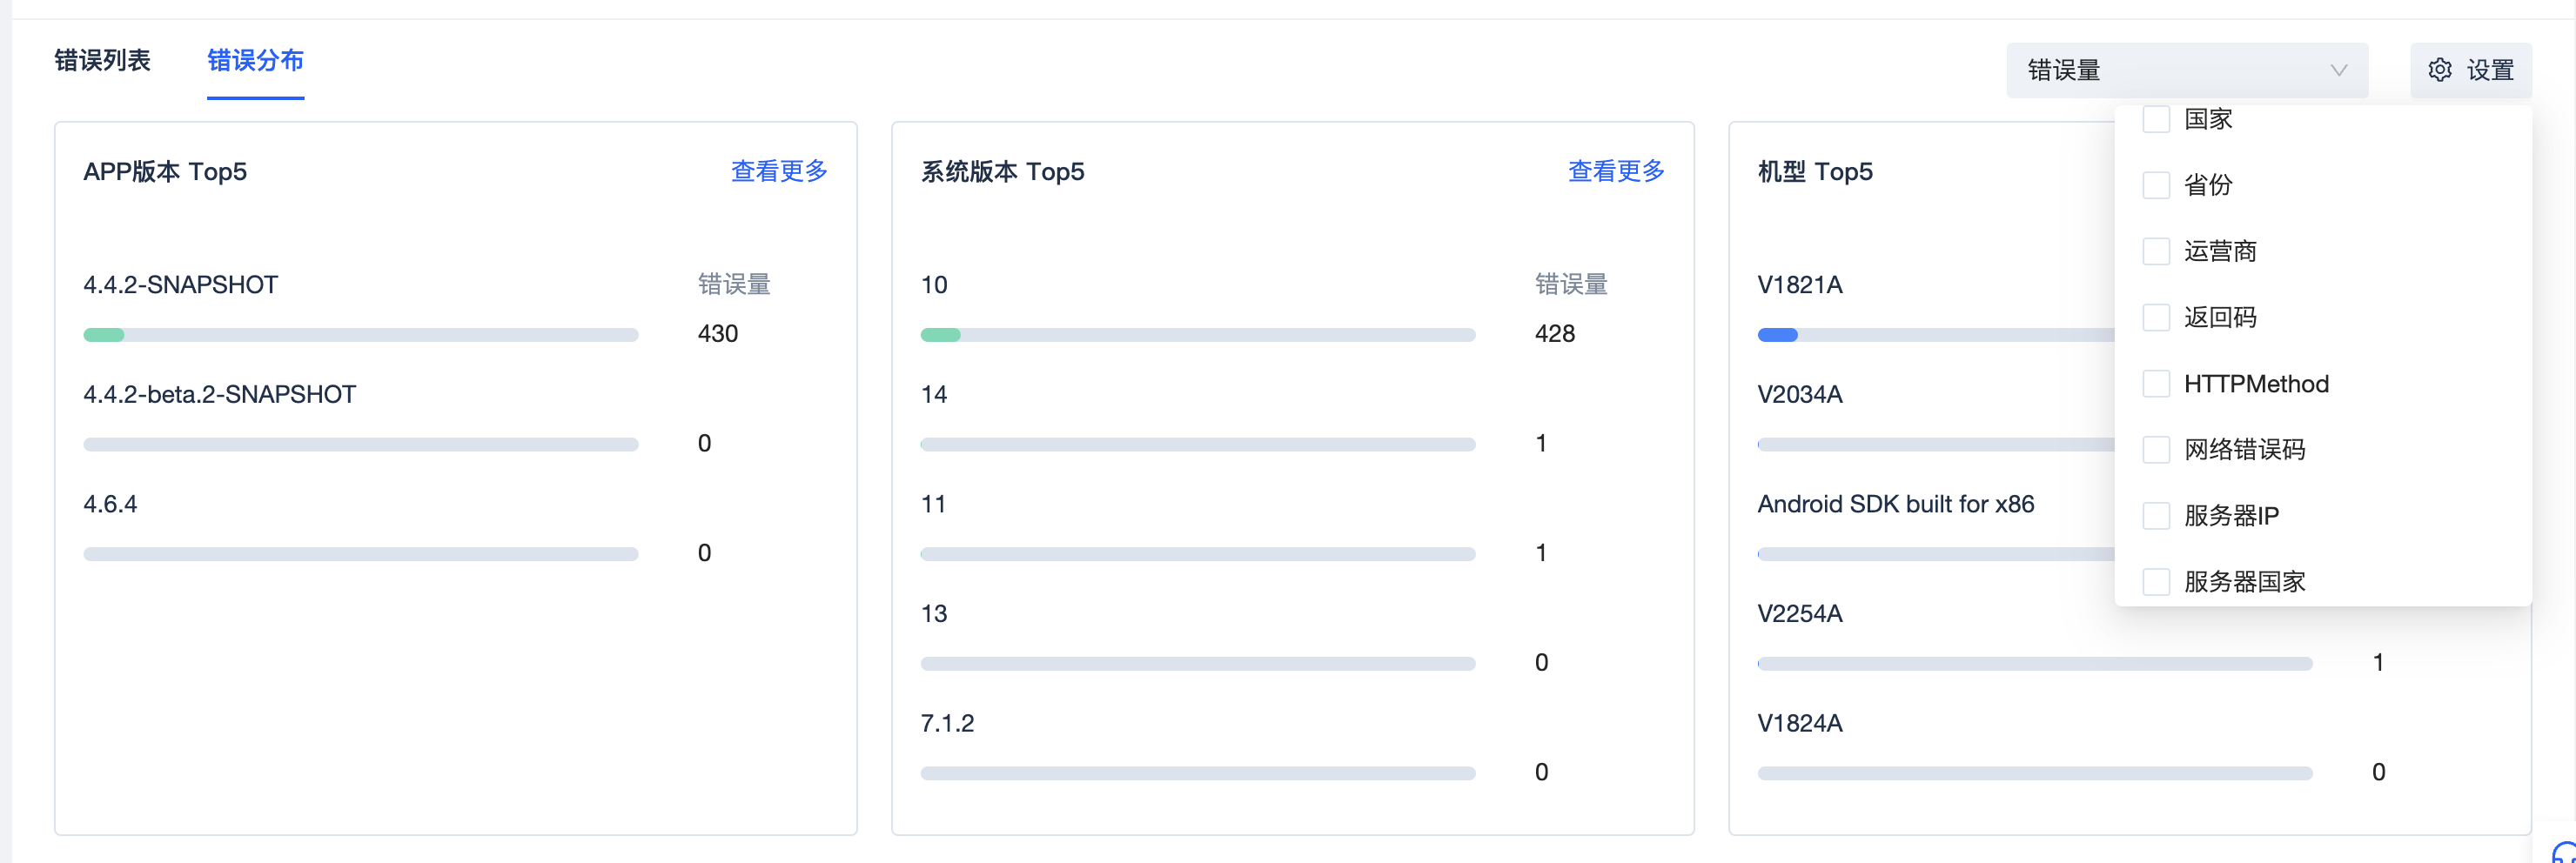The width and height of the screenshot is (2576, 863).
Task: Tick the 服务器国家 checkbox
Action: [x=2156, y=582]
